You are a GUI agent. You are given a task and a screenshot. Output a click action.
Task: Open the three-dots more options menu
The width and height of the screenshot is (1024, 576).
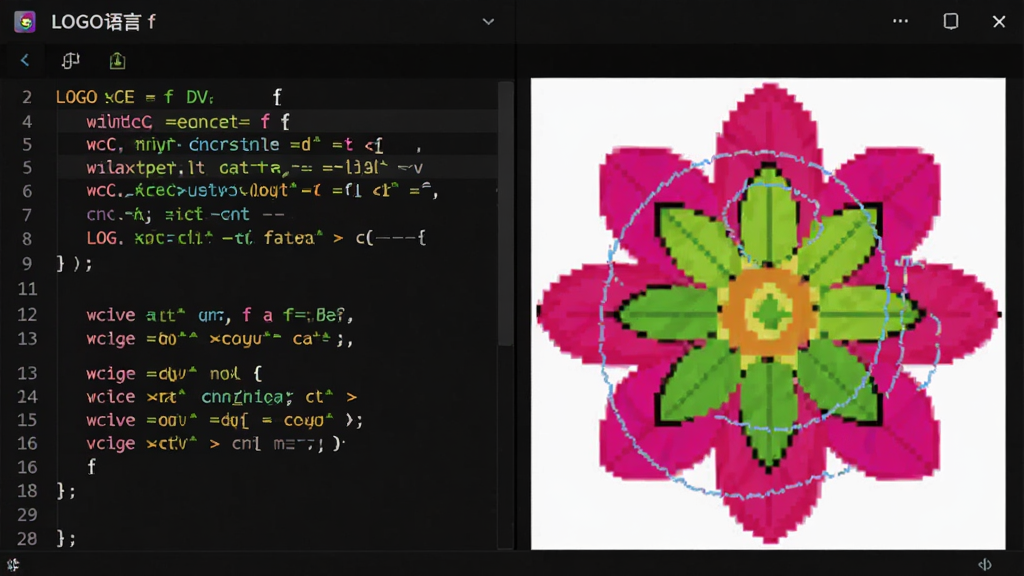tap(901, 22)
